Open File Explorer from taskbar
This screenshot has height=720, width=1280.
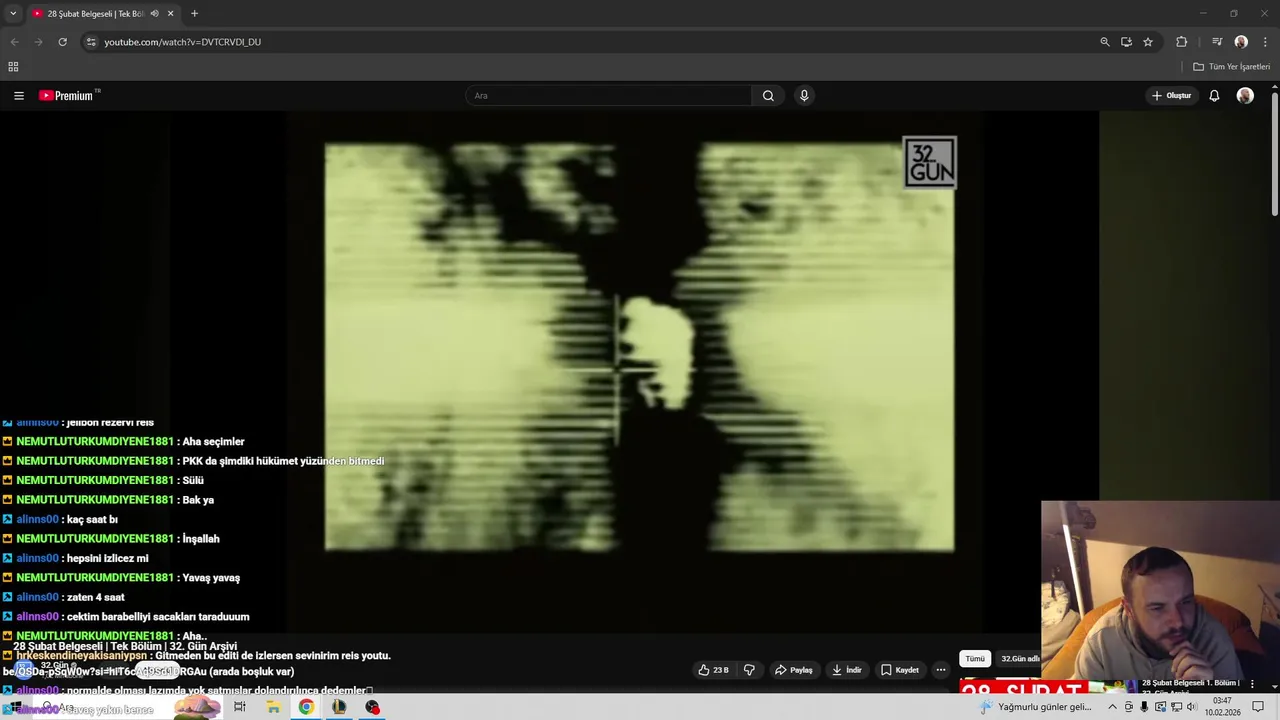pyautogui.click(x=273, y=707)
